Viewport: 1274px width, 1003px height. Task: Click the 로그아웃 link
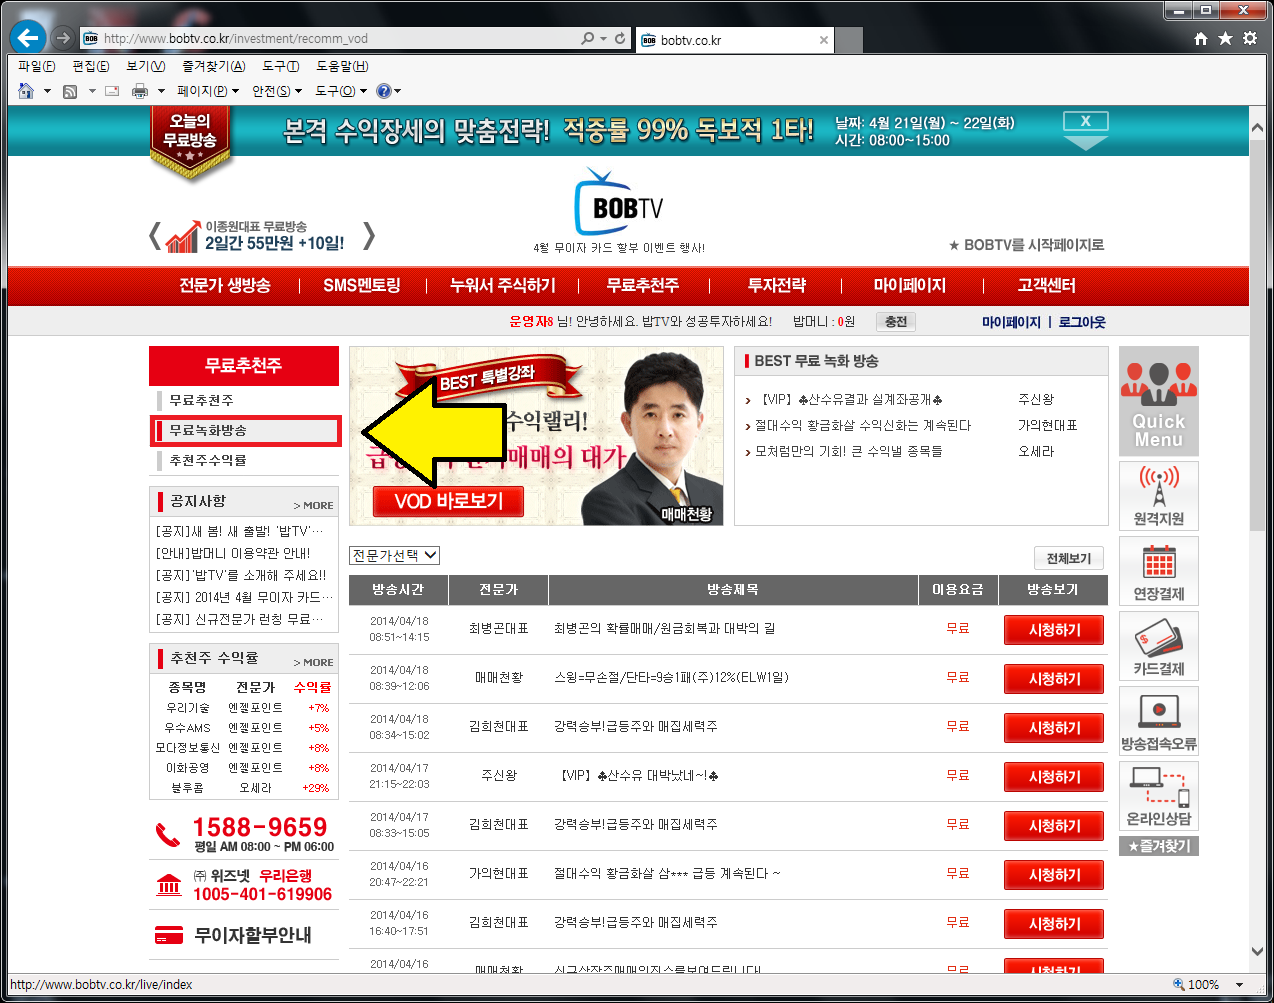pyautogui.click(x=1082, y=322)
